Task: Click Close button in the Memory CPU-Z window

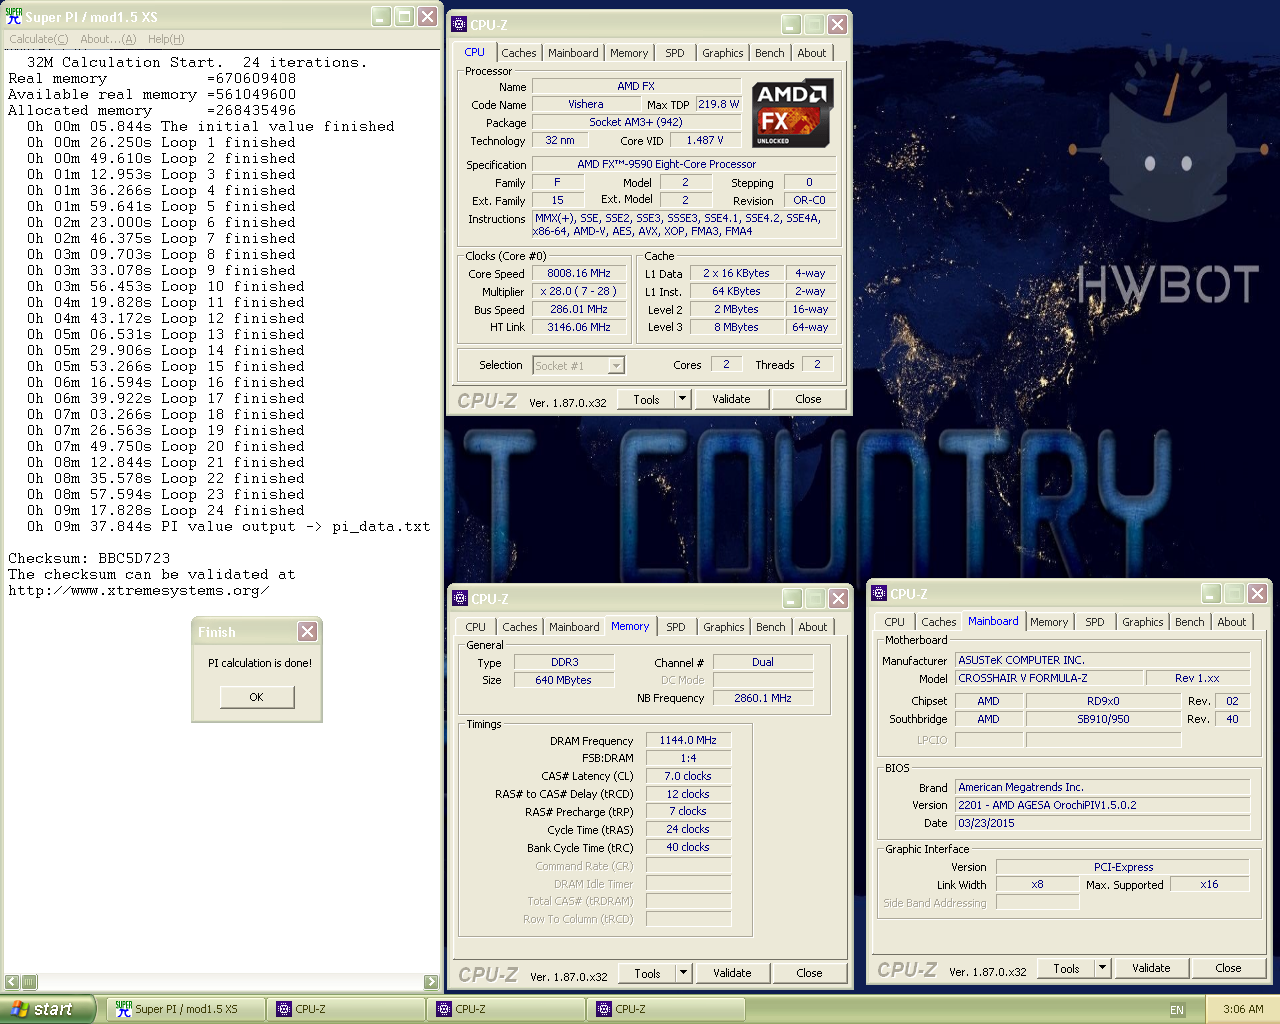Action: coord(809,973)
